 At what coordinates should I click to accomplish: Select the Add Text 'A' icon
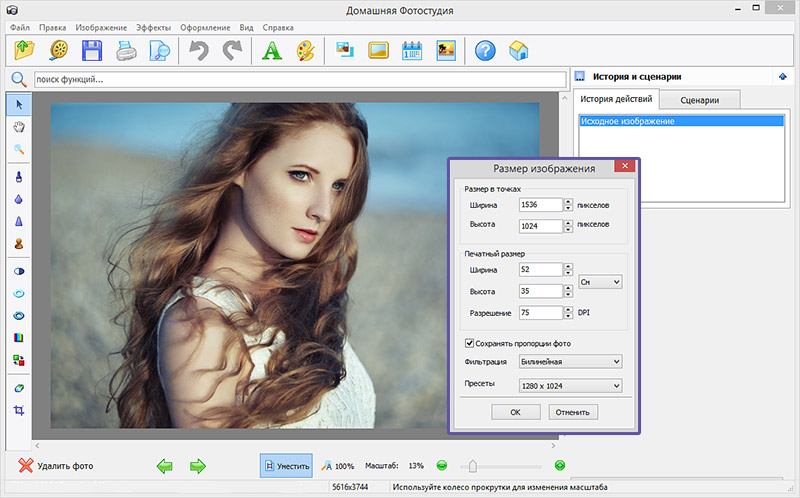[270, 50]
